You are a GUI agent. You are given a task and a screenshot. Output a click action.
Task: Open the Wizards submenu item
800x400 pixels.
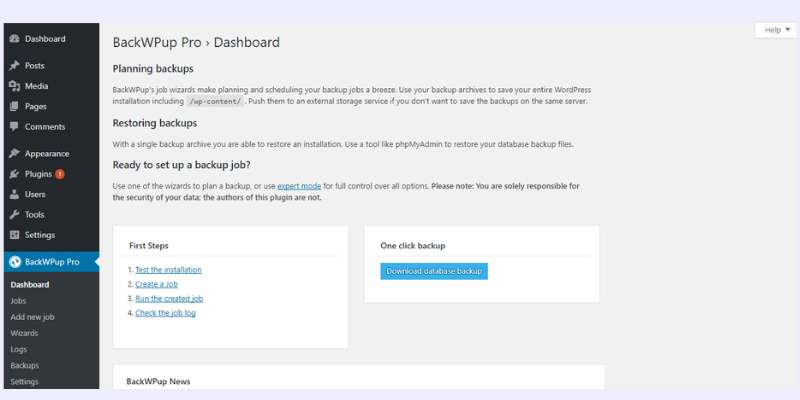pos(24,333)
